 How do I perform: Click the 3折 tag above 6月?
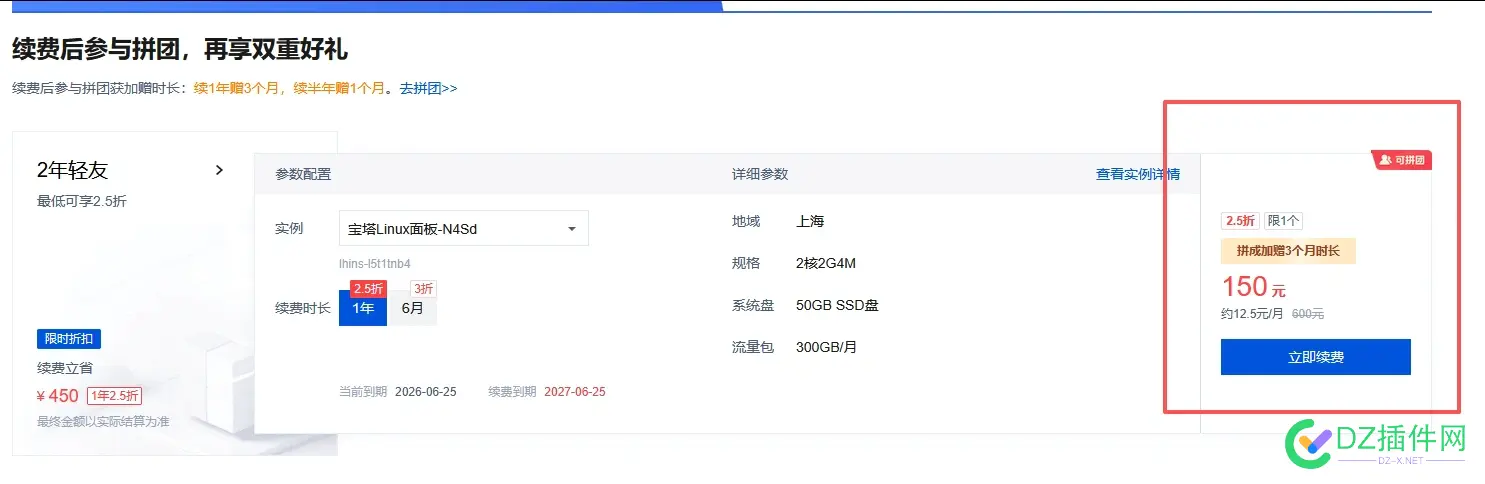click(423, 289)
